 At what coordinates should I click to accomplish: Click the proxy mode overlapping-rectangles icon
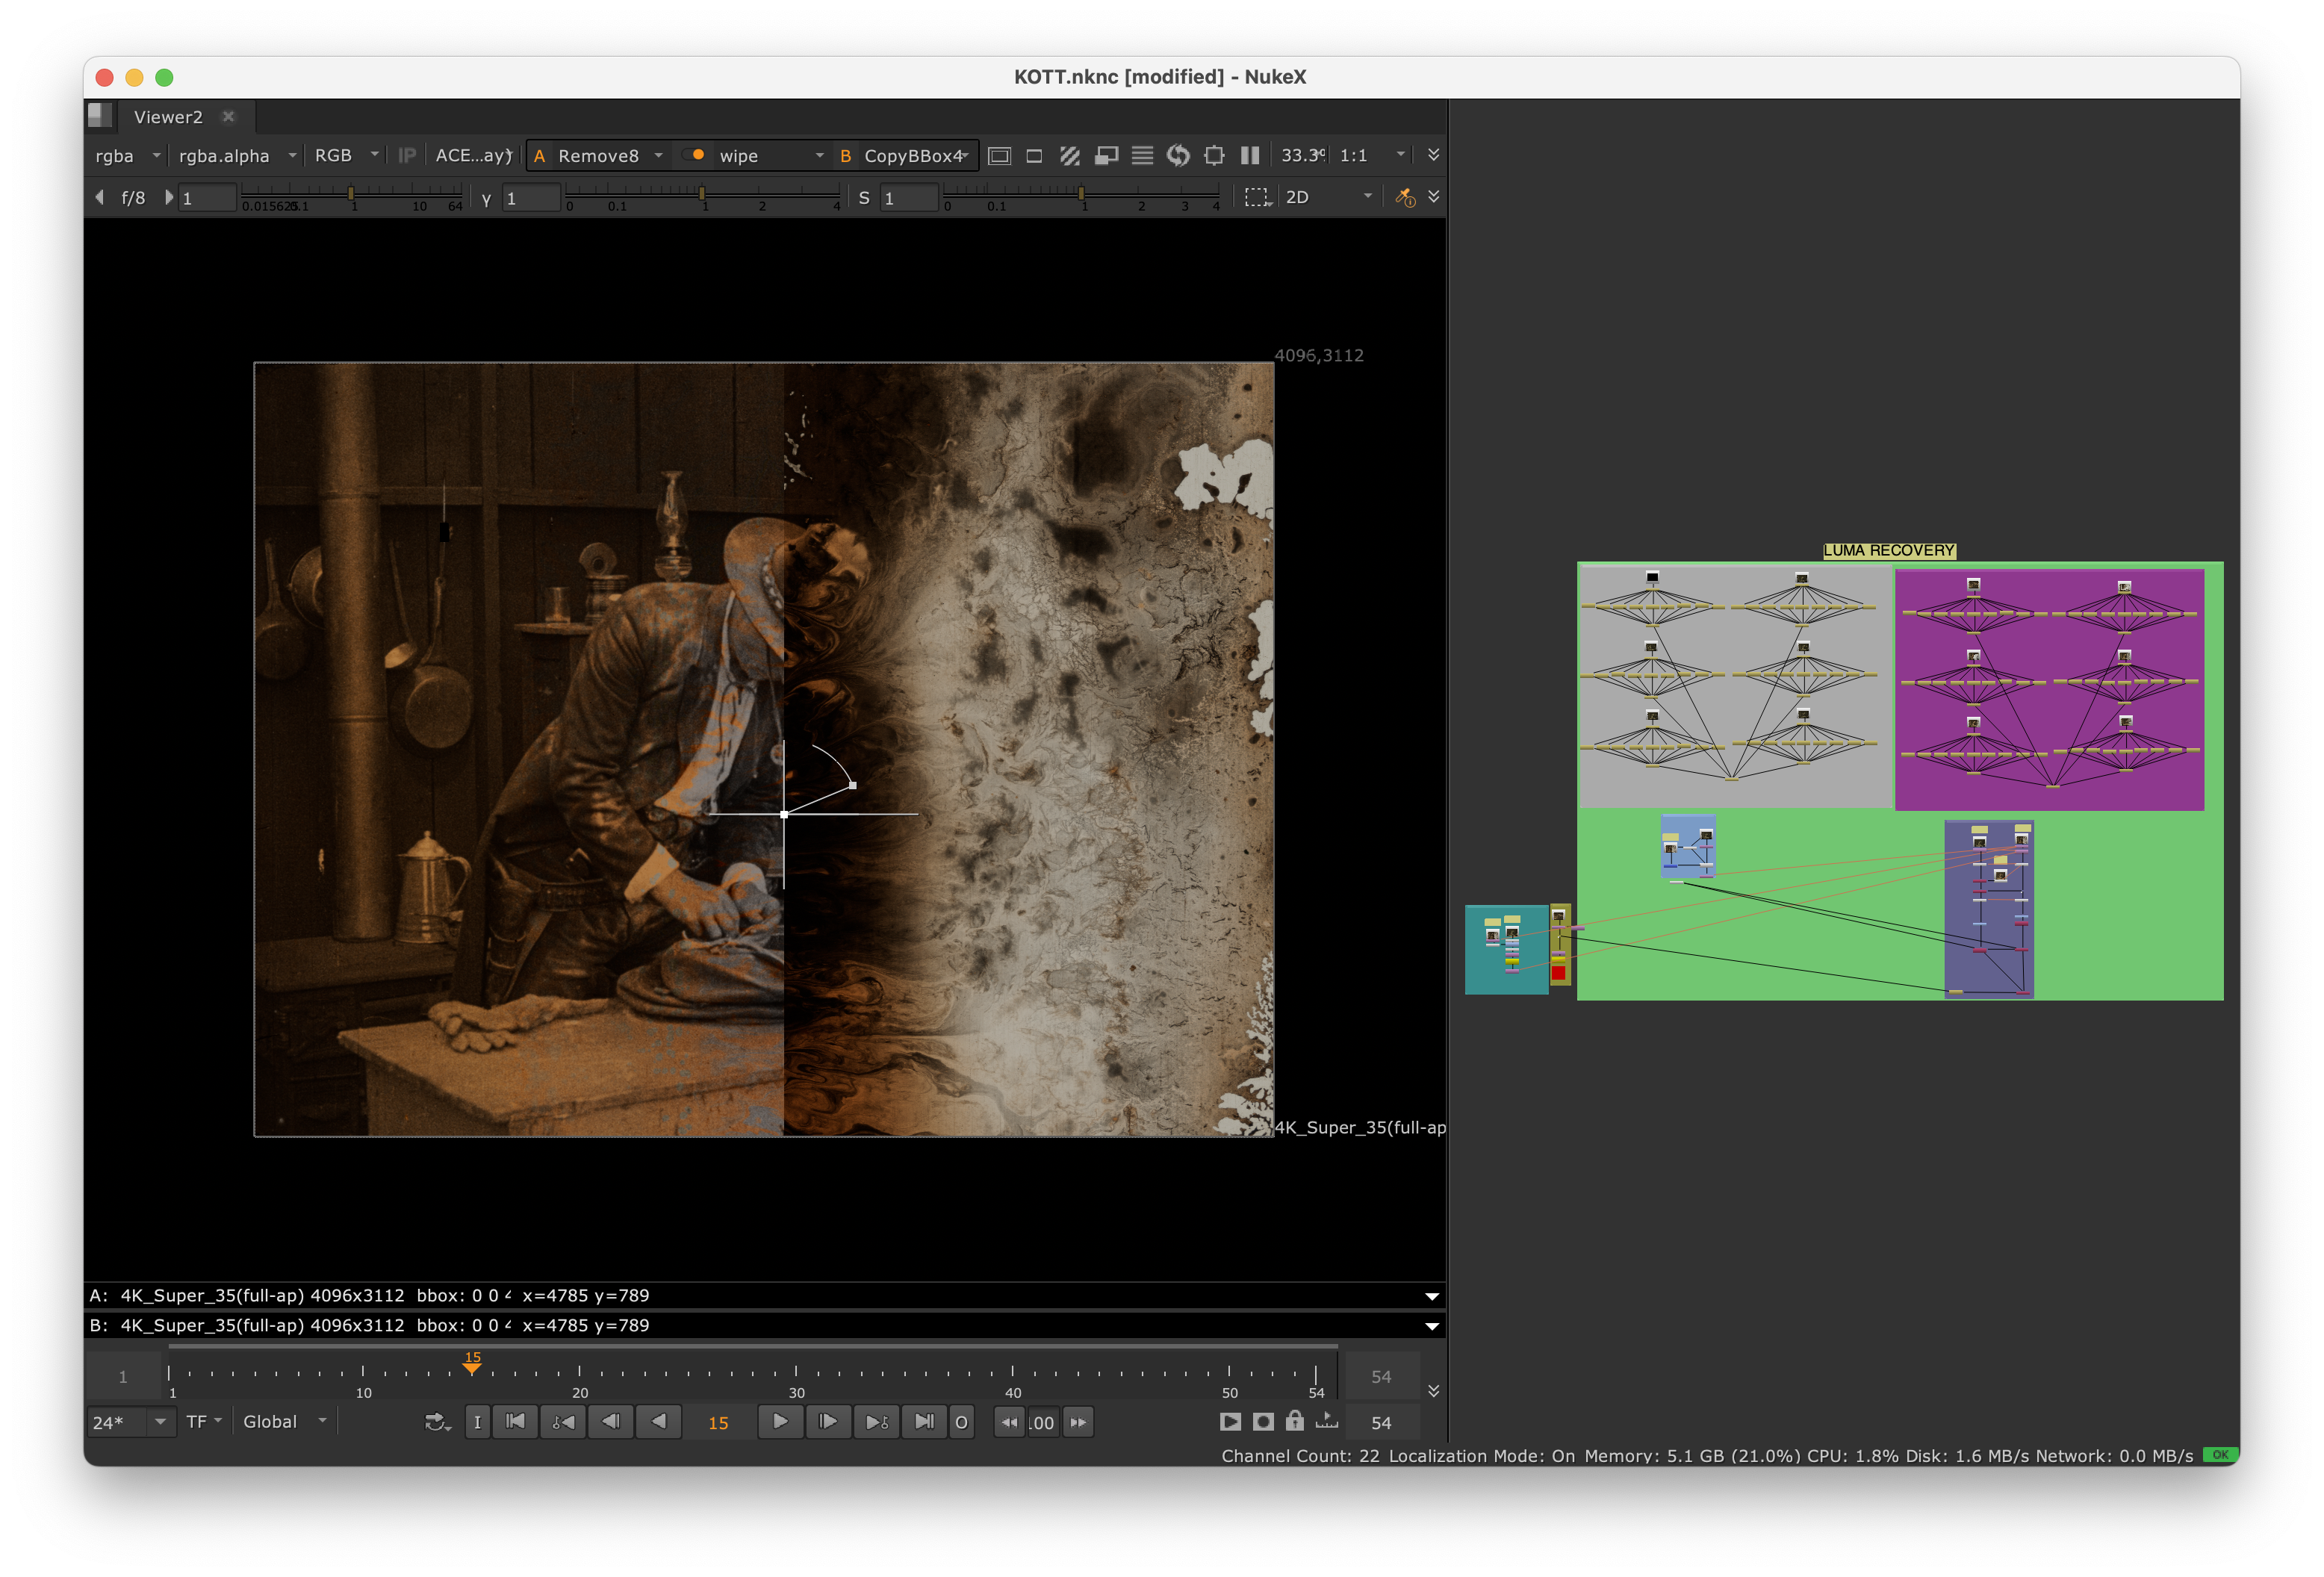pos(1106,156)
